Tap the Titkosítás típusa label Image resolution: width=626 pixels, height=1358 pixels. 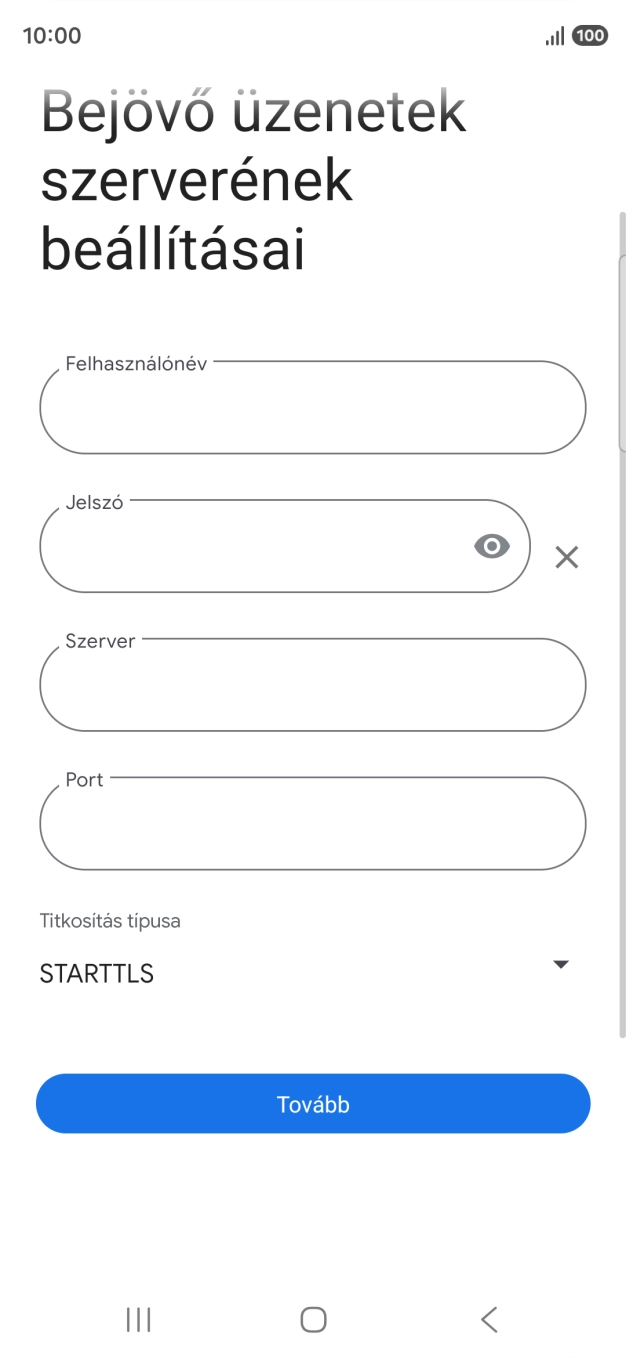(108, 920)
